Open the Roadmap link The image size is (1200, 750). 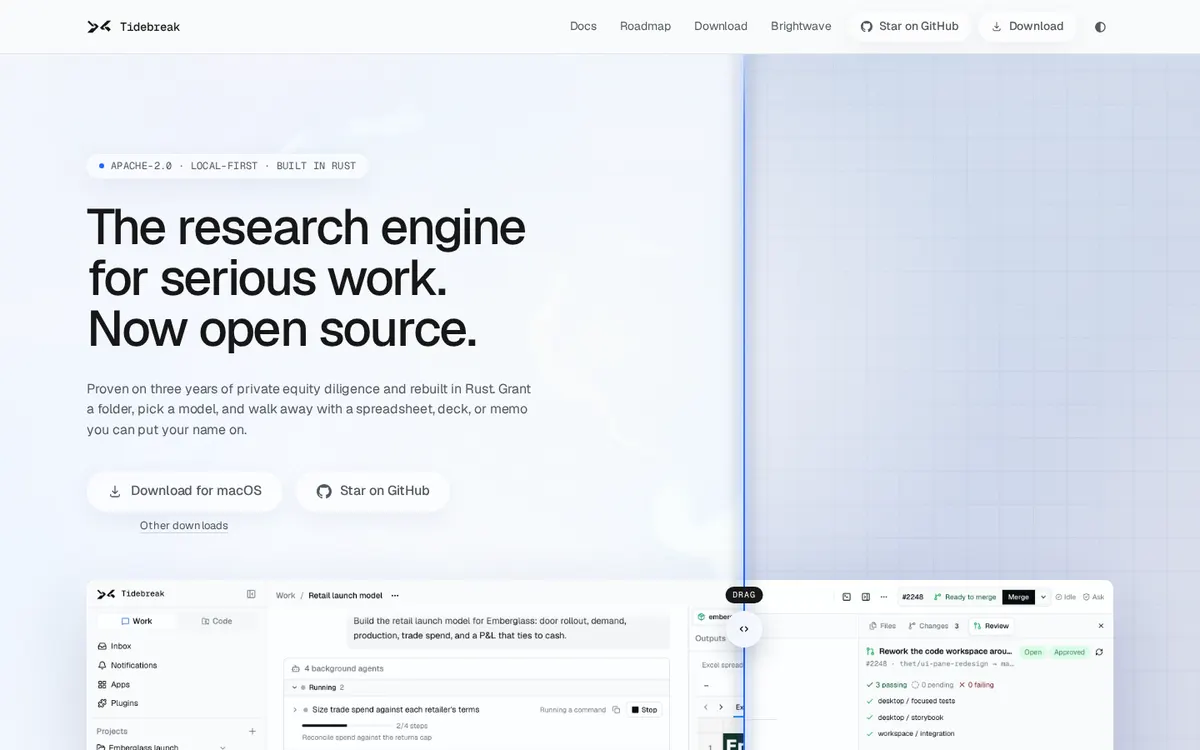pos(645,27)
